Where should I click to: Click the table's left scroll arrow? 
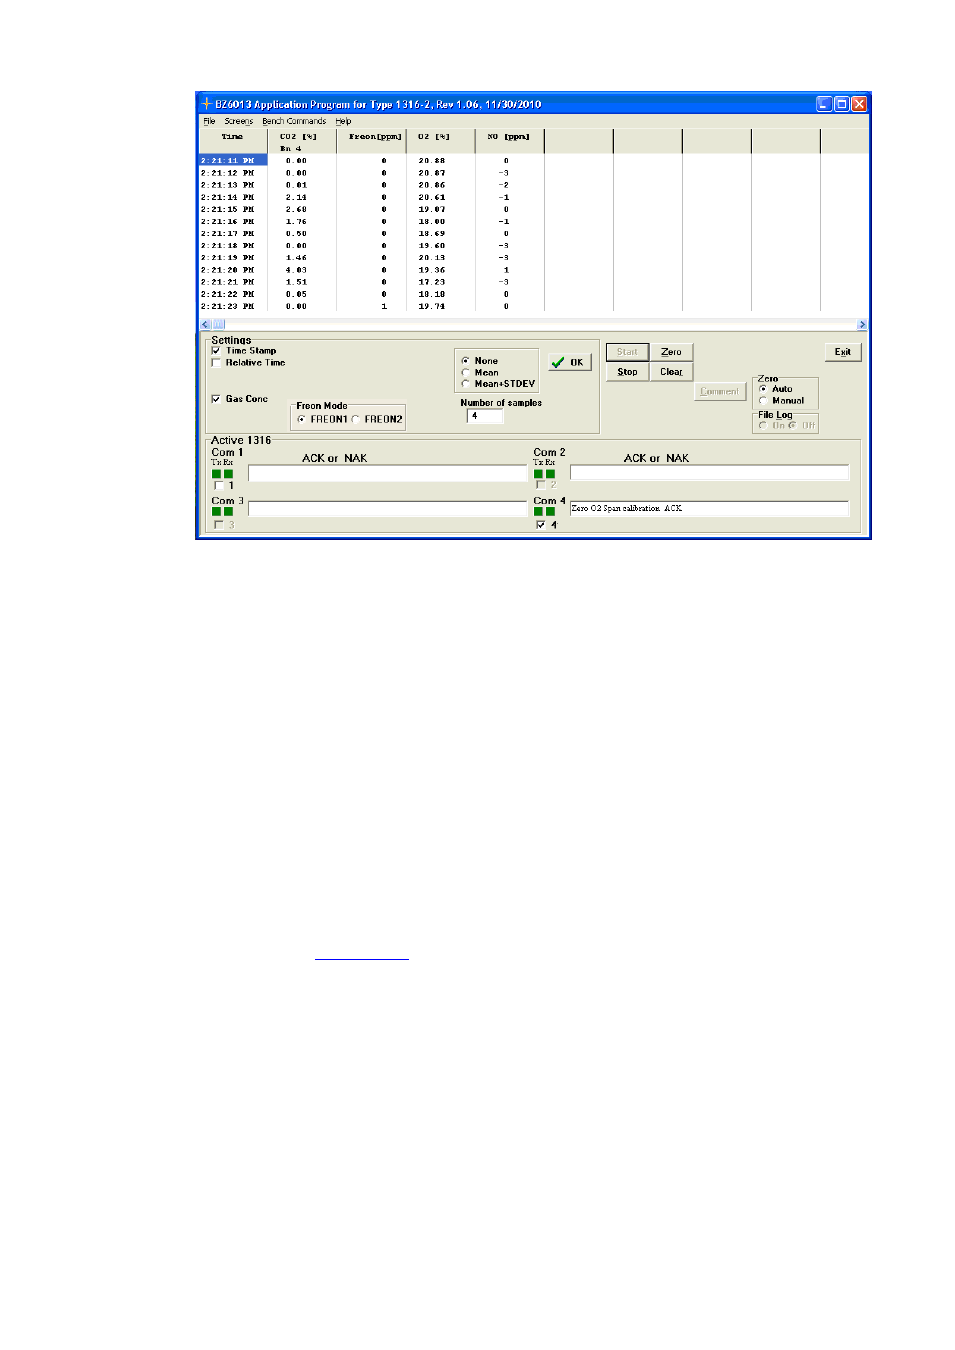pos(205,325)
